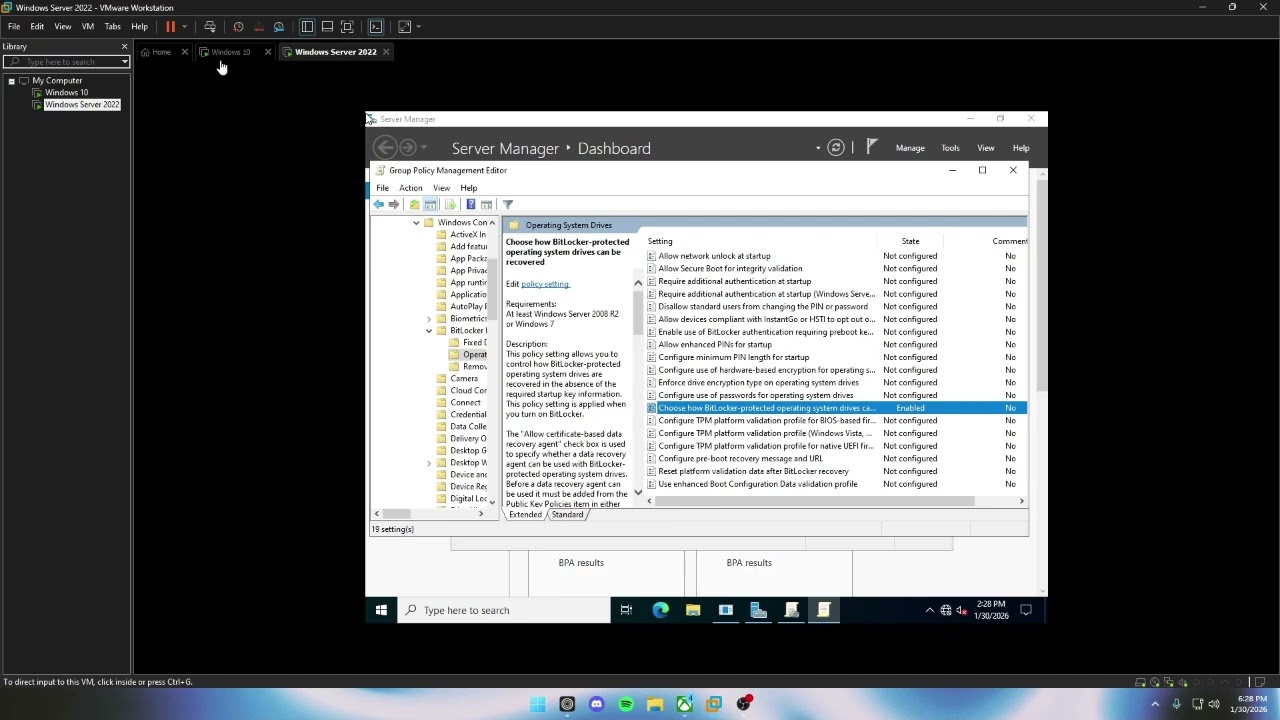This screenshot has width=1280, height=720.
Task: Click the guest taskbar search box
Action: [x=503, y=610]
